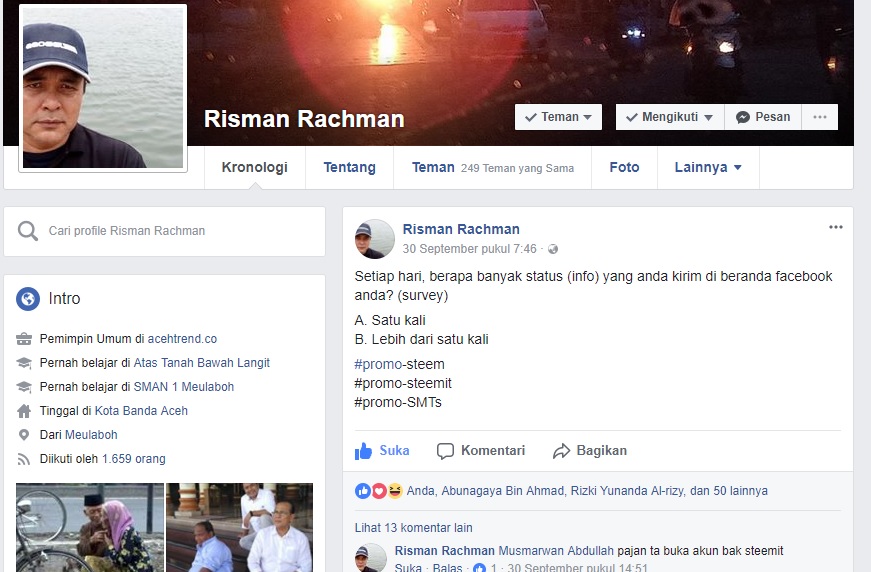Screen dimensions: 871x572
Task: Open the 30 September pukul 7:46 timestamp
Action: point(469,249)
